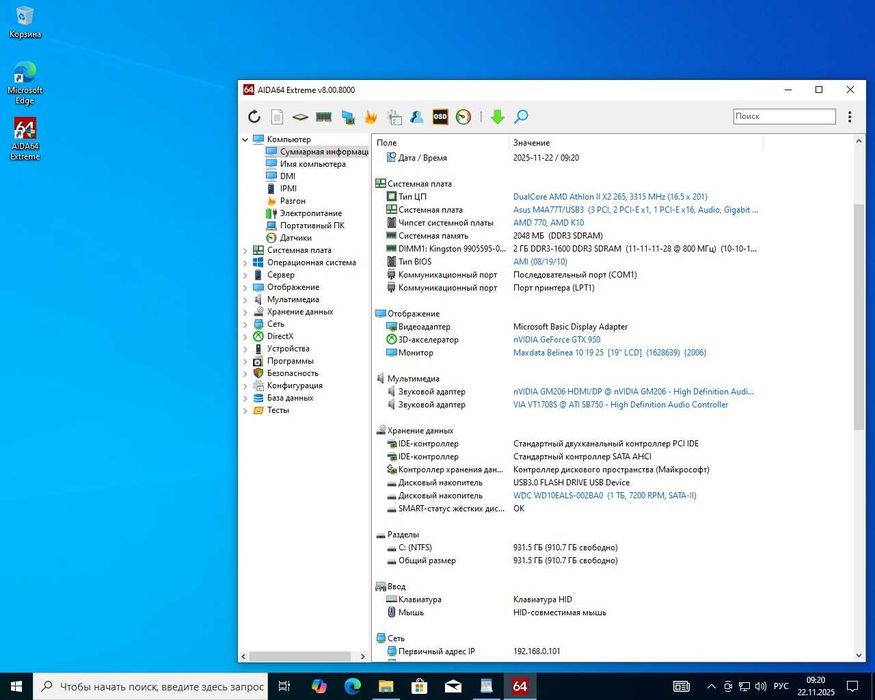The width and height of the screenshot is (875, 700).
Task: Open notification center on taskbar
Action: [x=852, y=687]
